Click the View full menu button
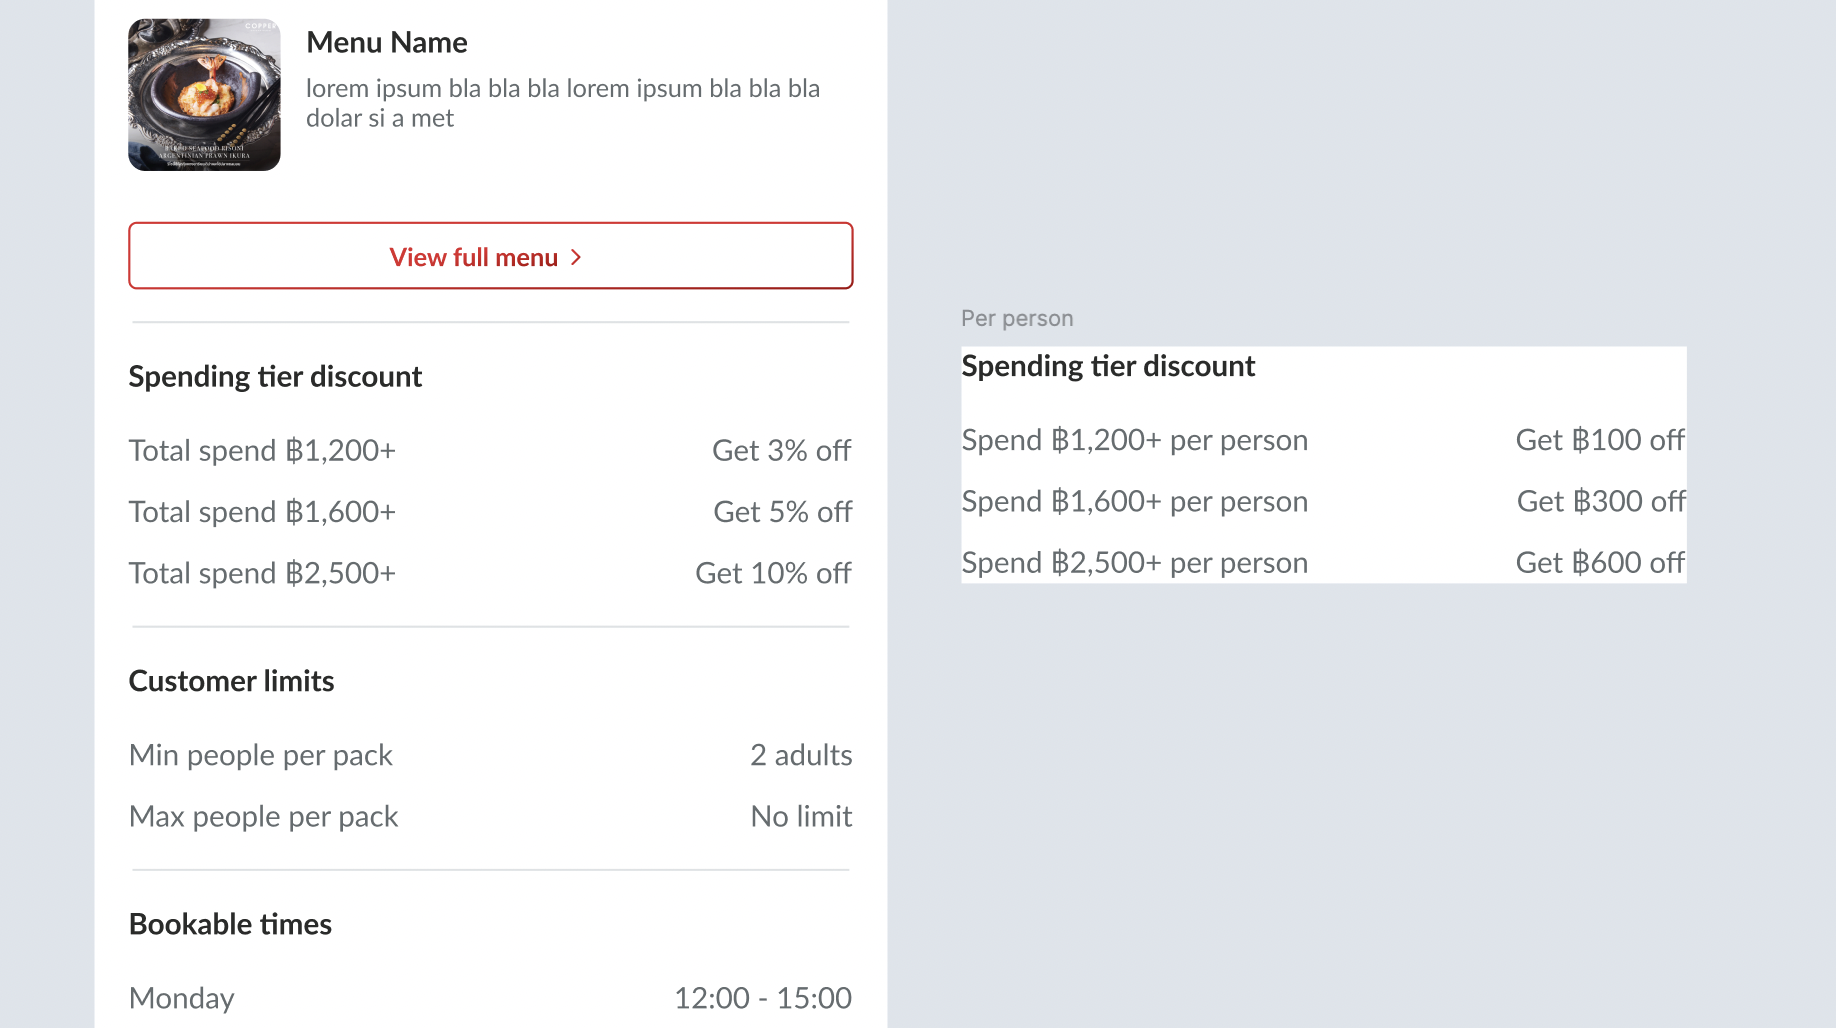 [490, 256]
